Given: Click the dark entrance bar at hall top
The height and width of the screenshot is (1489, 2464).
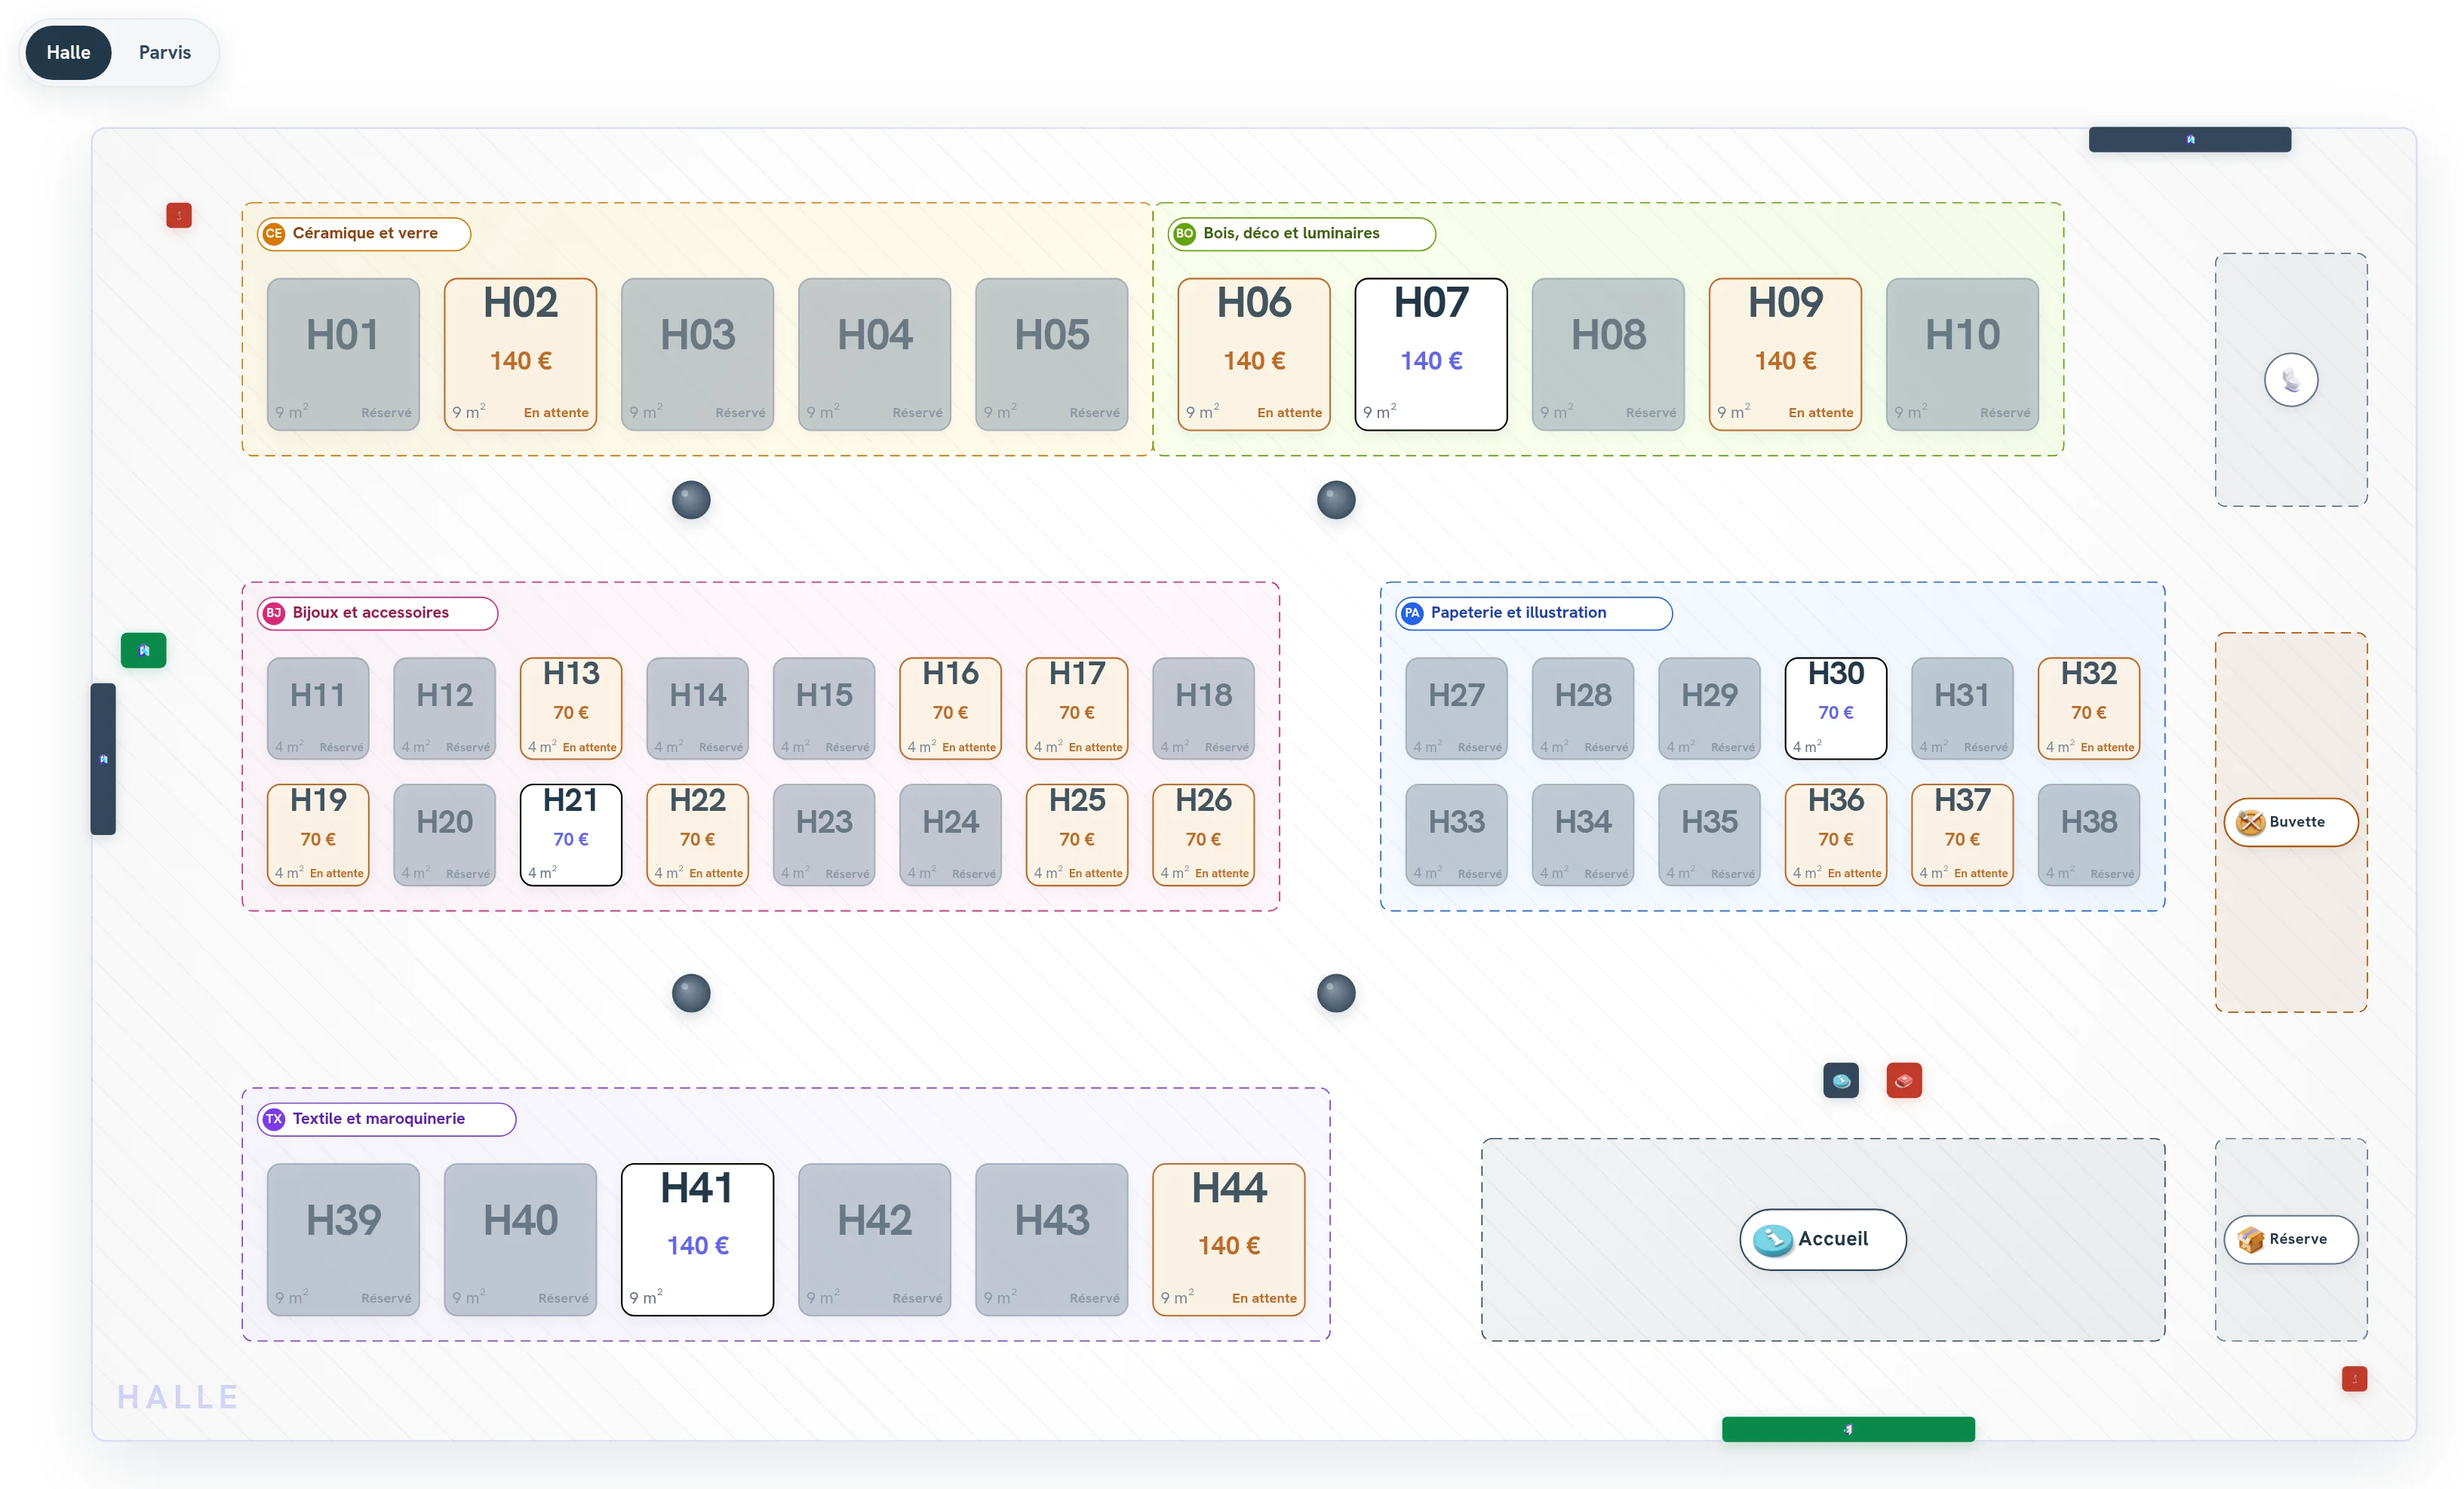Looking at the screenshot, I should click(x=2190, y=139).
